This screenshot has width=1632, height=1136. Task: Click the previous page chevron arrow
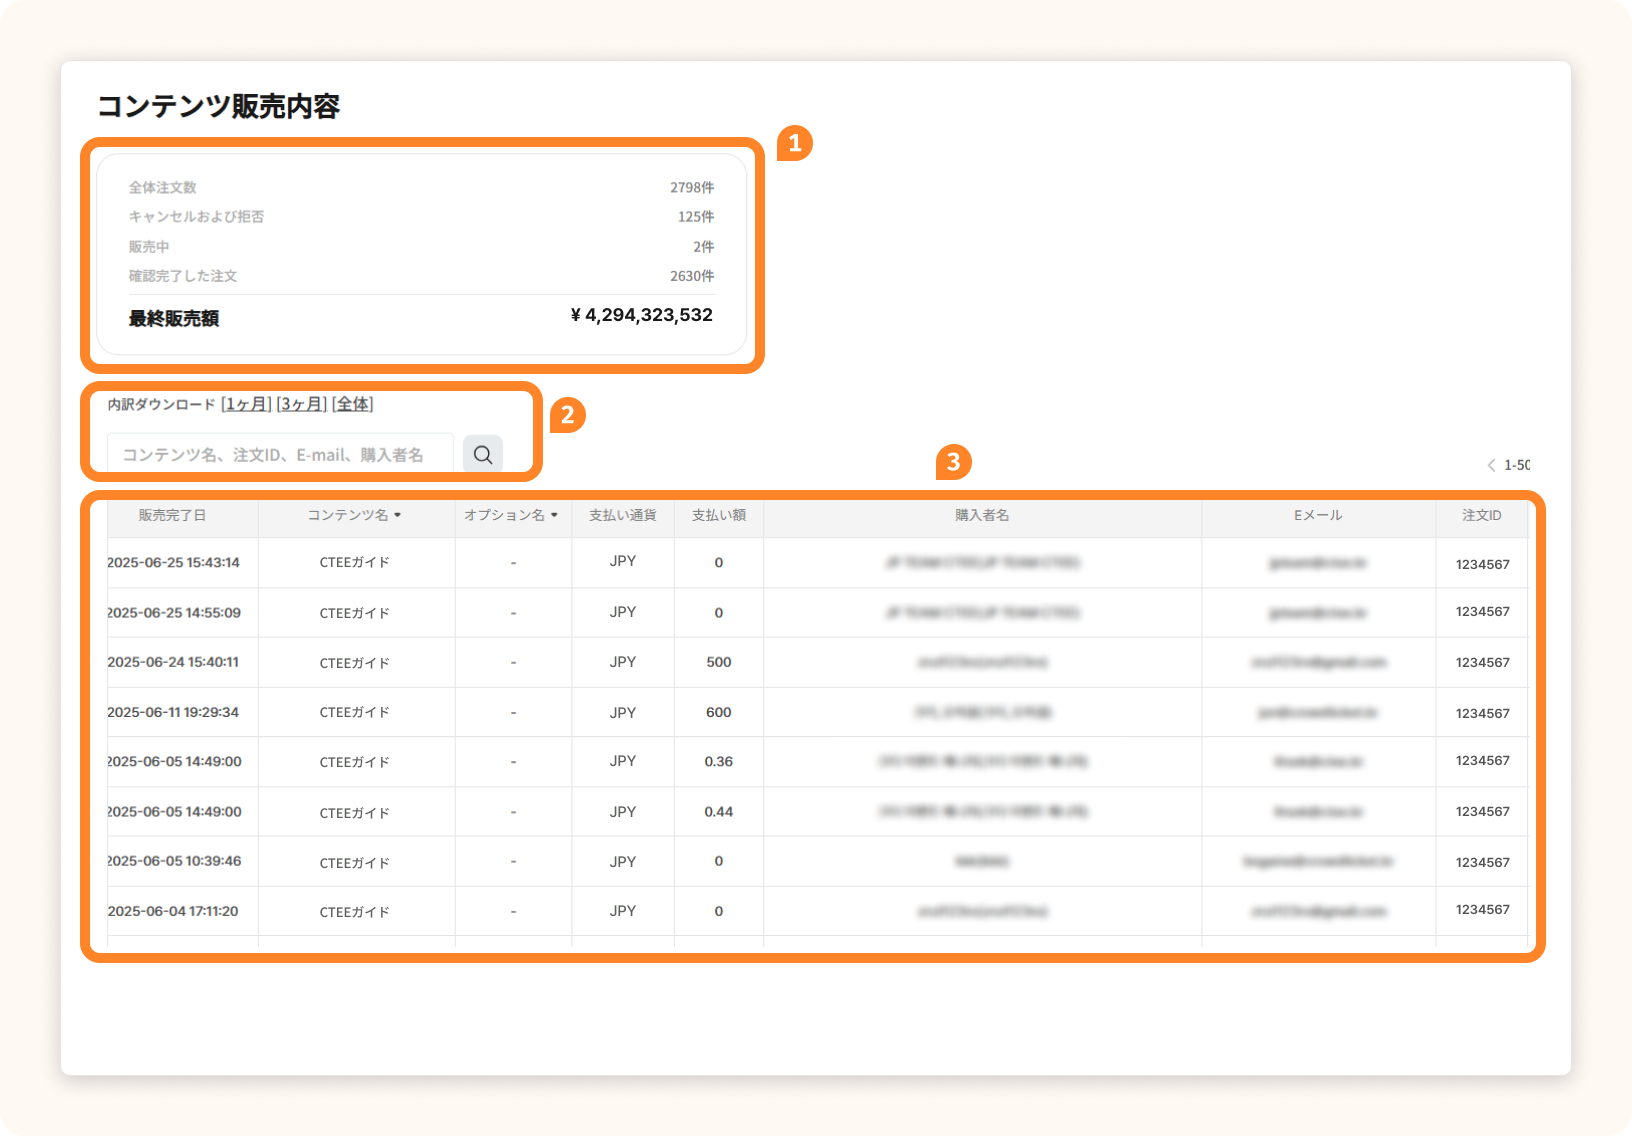[1491, 465]
